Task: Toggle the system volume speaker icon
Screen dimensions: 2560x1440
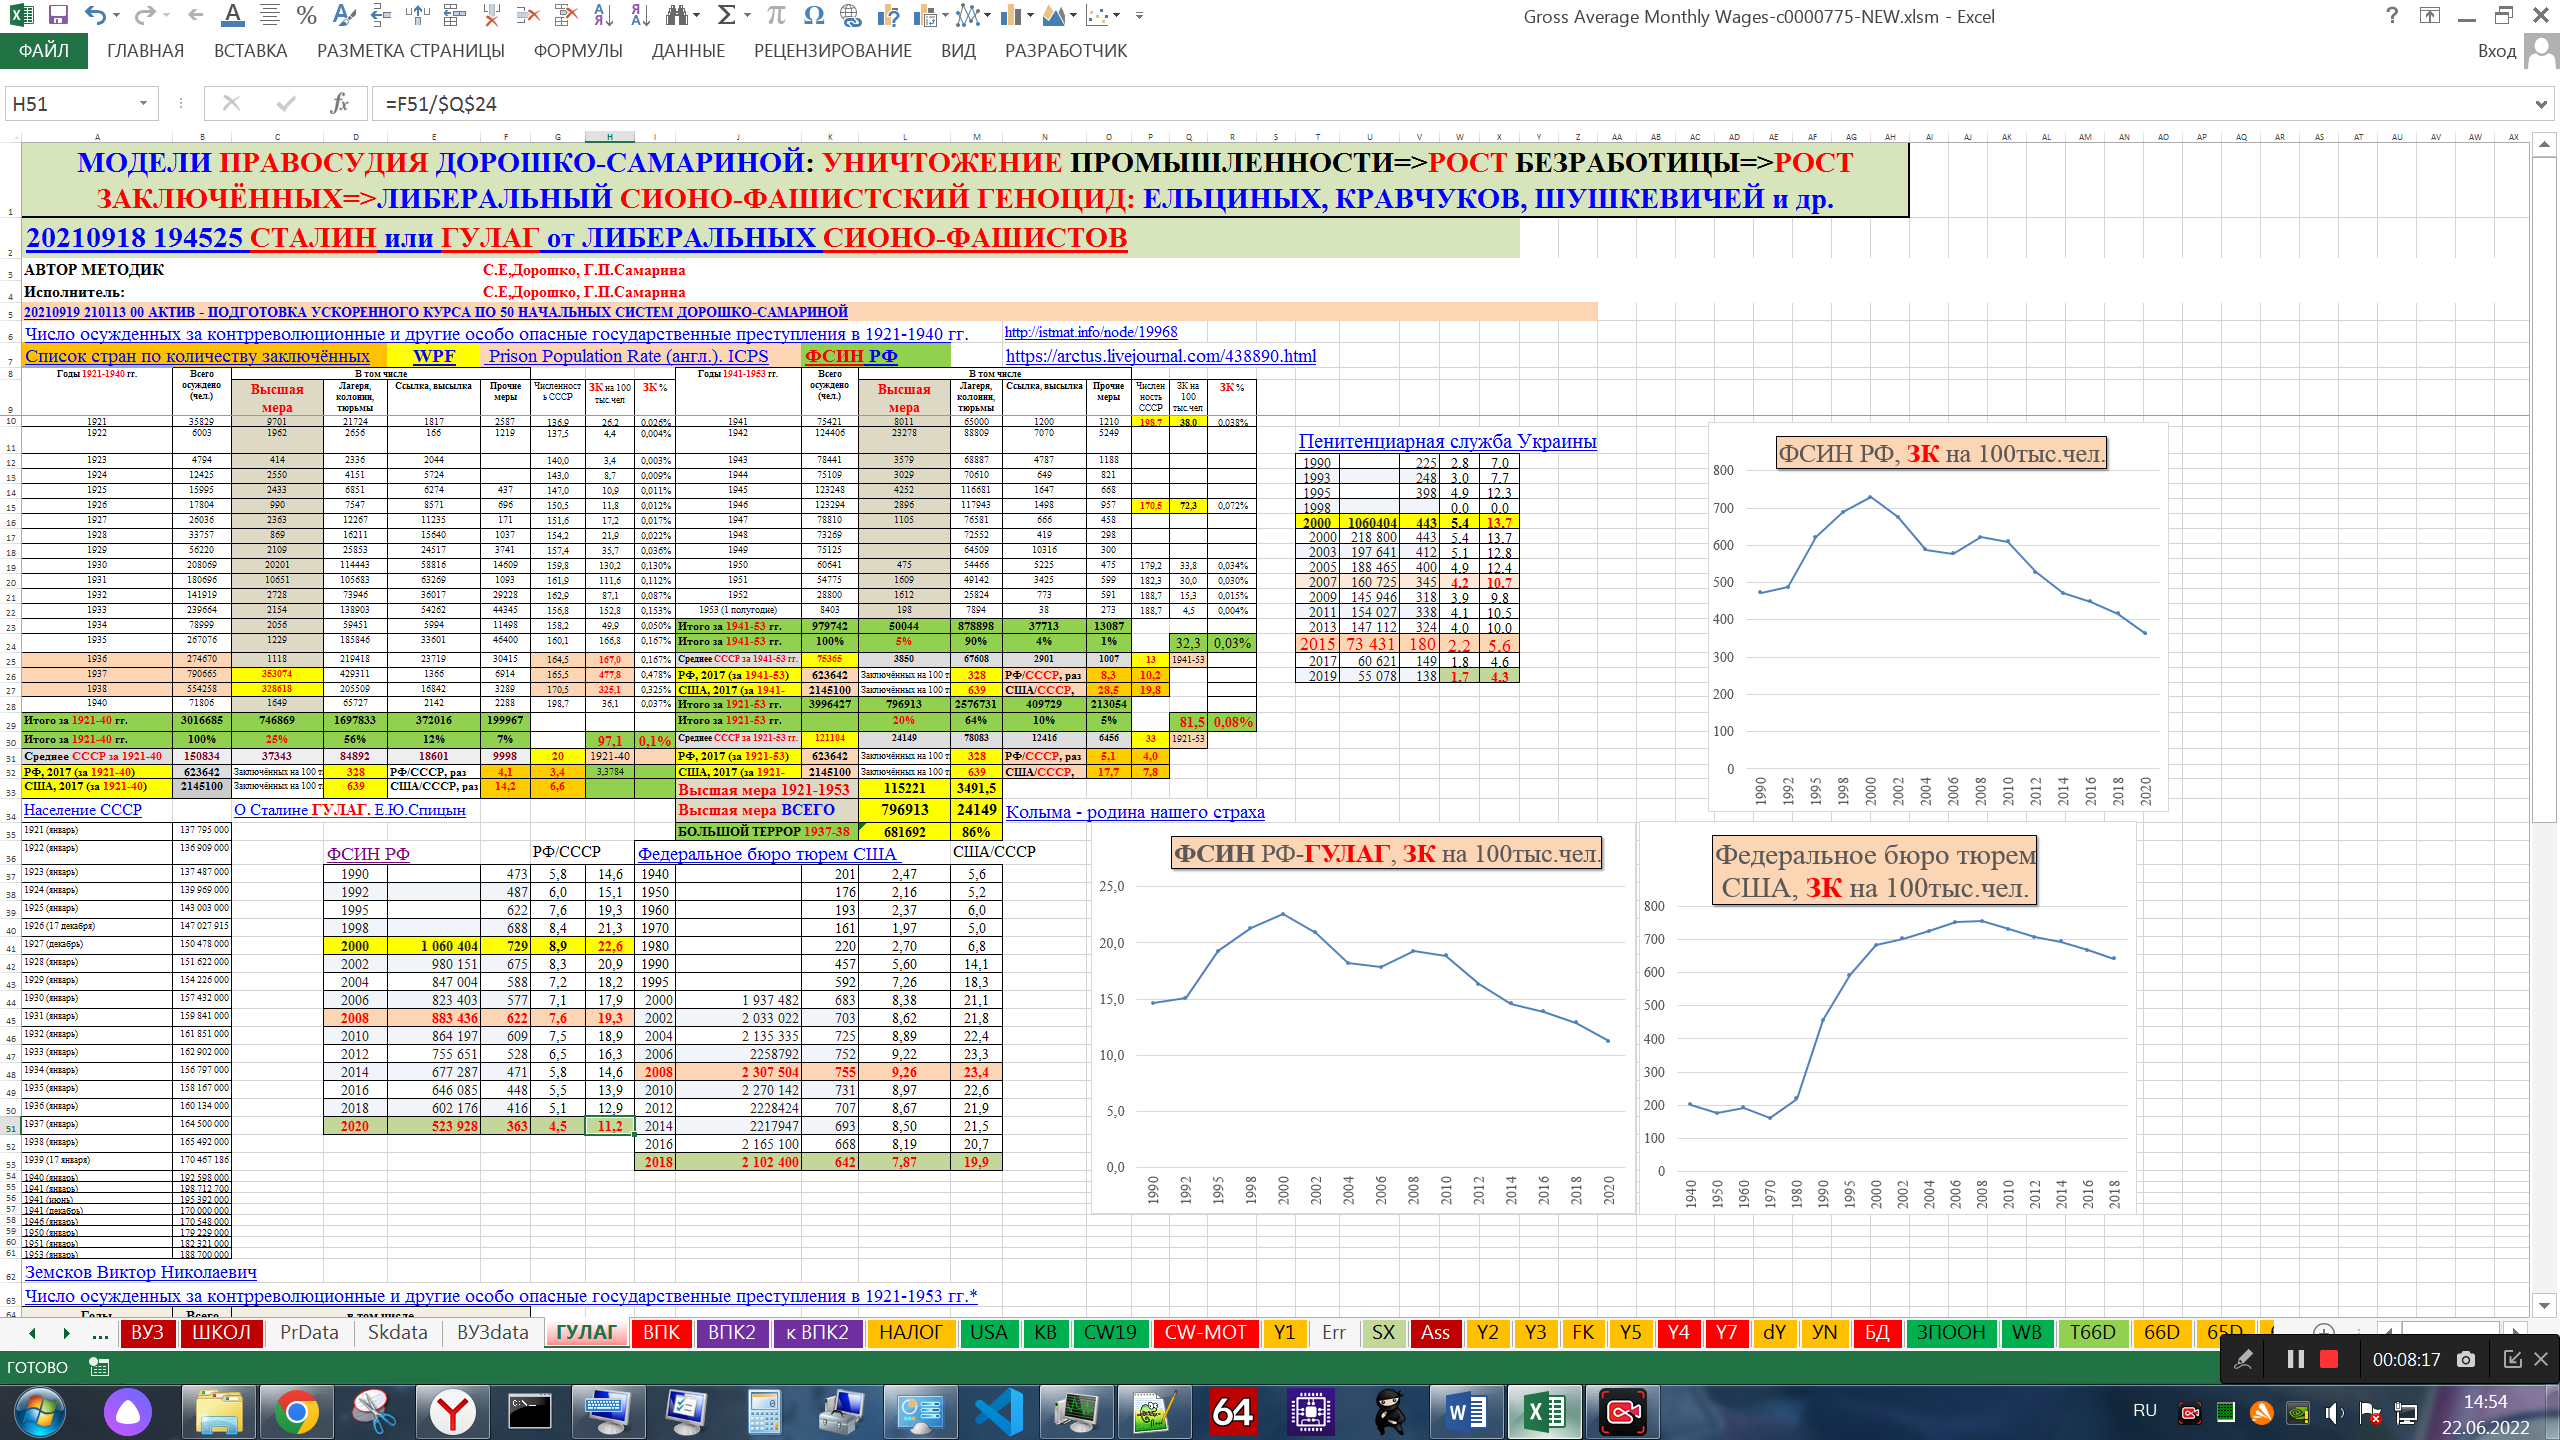Action: (2334, 1412)
